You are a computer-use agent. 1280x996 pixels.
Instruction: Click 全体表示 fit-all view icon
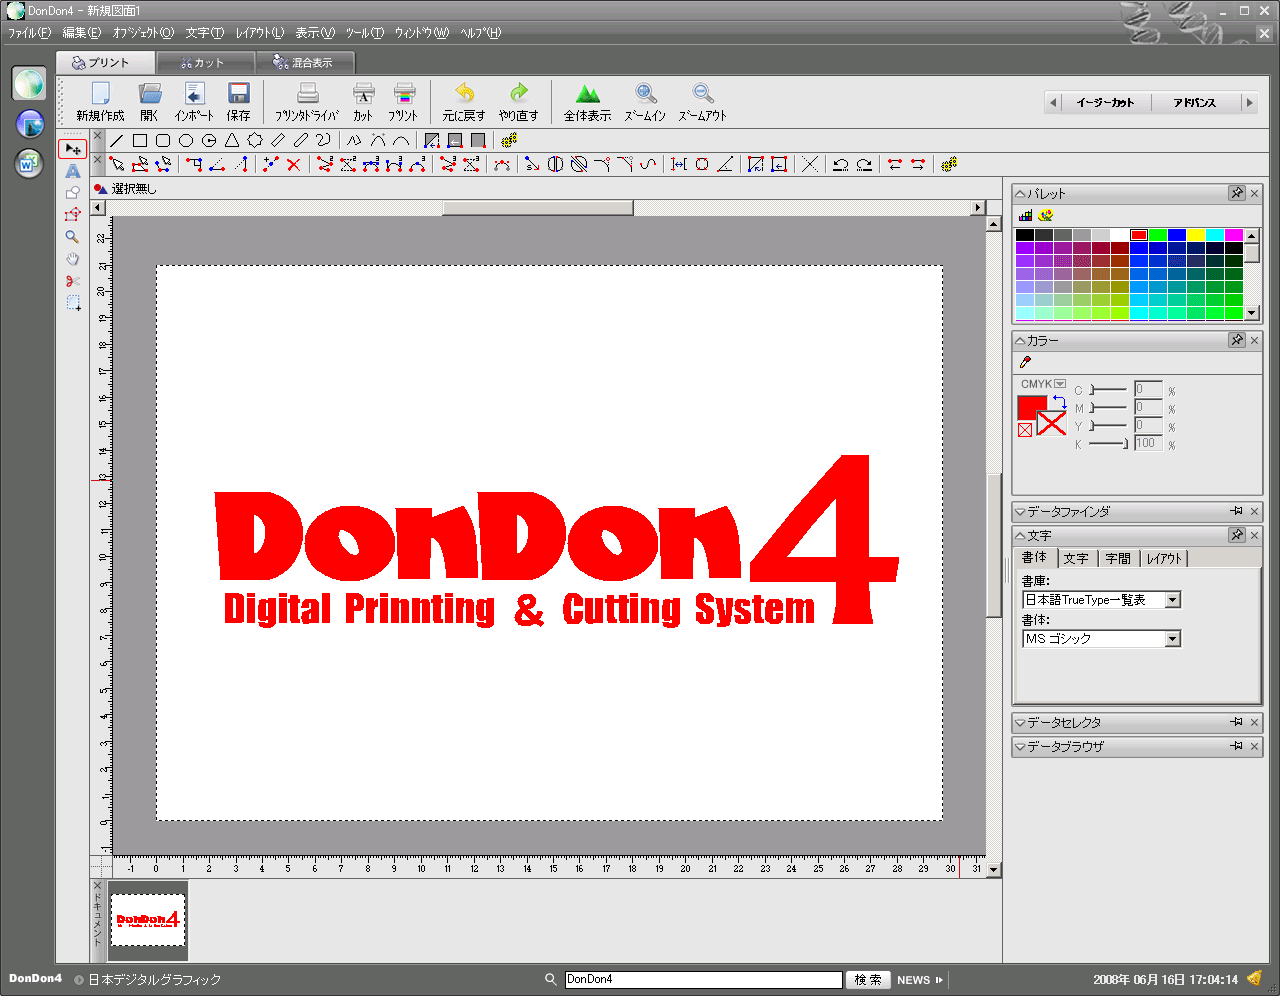point(587,101)
